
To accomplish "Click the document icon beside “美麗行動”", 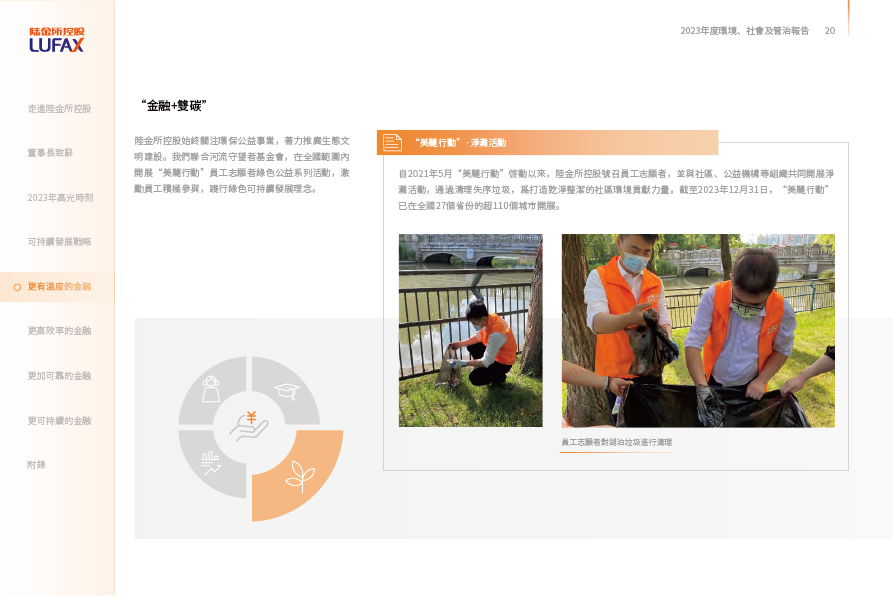I will point(392,143).
